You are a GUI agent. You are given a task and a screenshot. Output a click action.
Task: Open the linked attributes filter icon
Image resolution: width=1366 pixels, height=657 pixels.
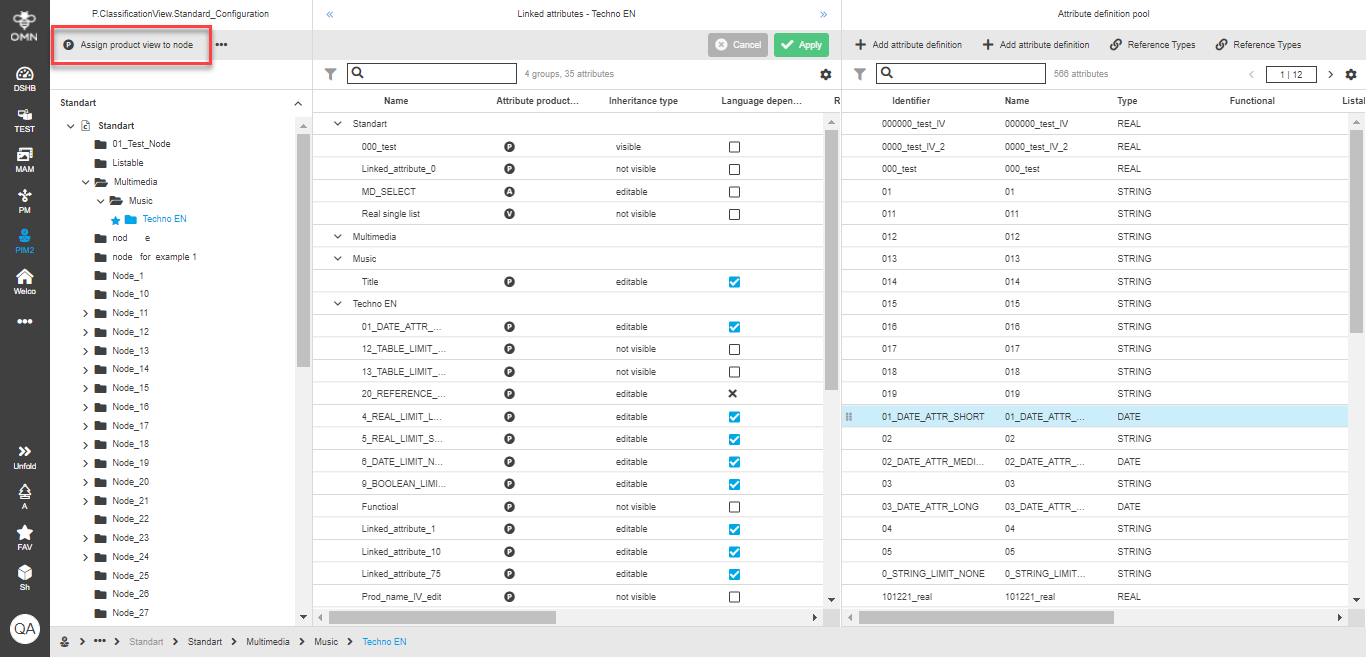click(x=330, y=72)
